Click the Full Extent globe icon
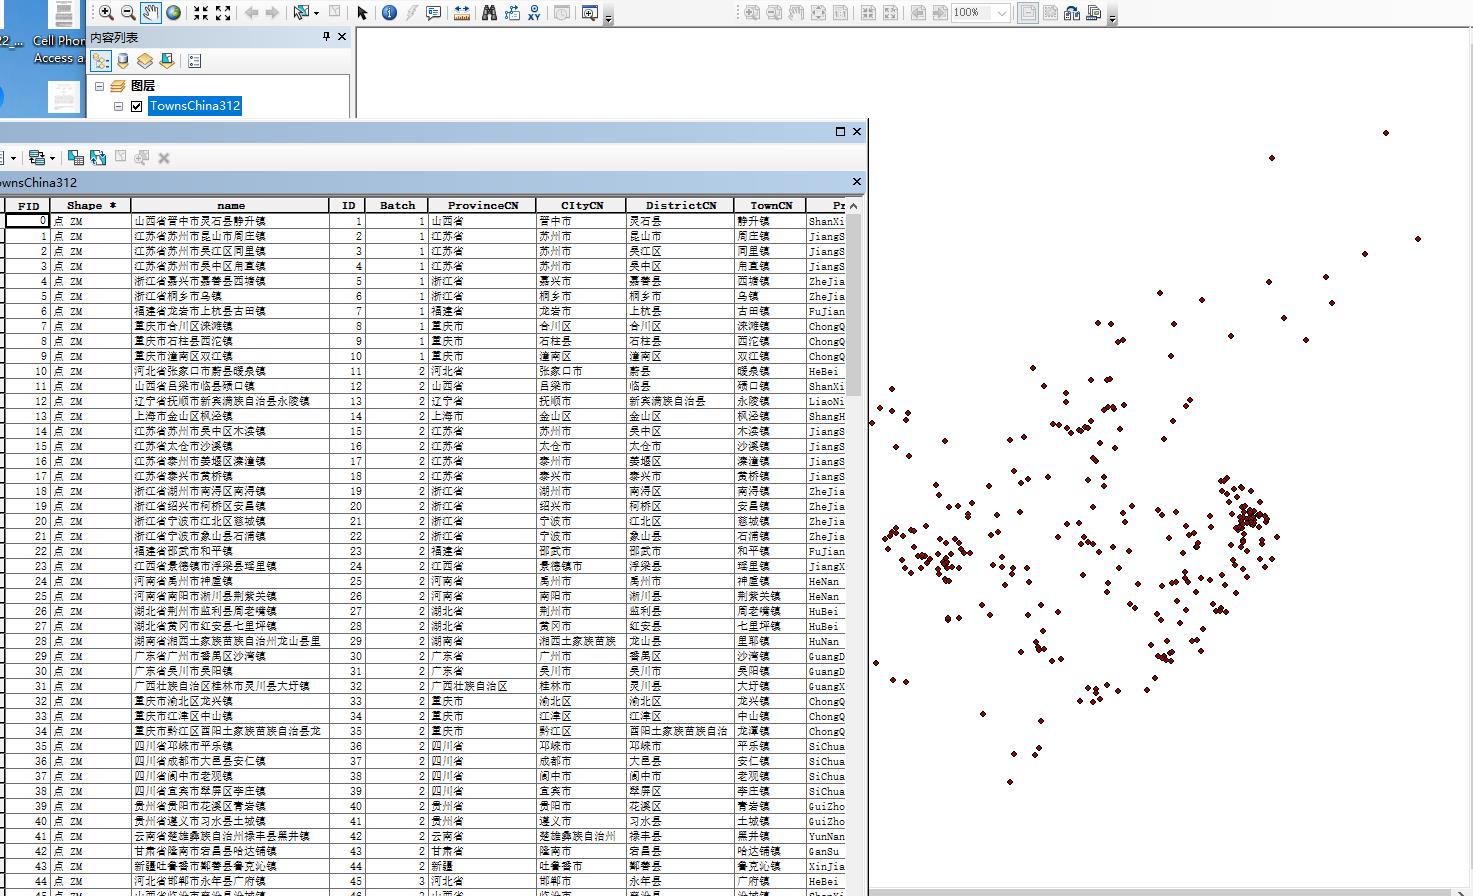The image size is (1473, 896). [x=174, y=13]
